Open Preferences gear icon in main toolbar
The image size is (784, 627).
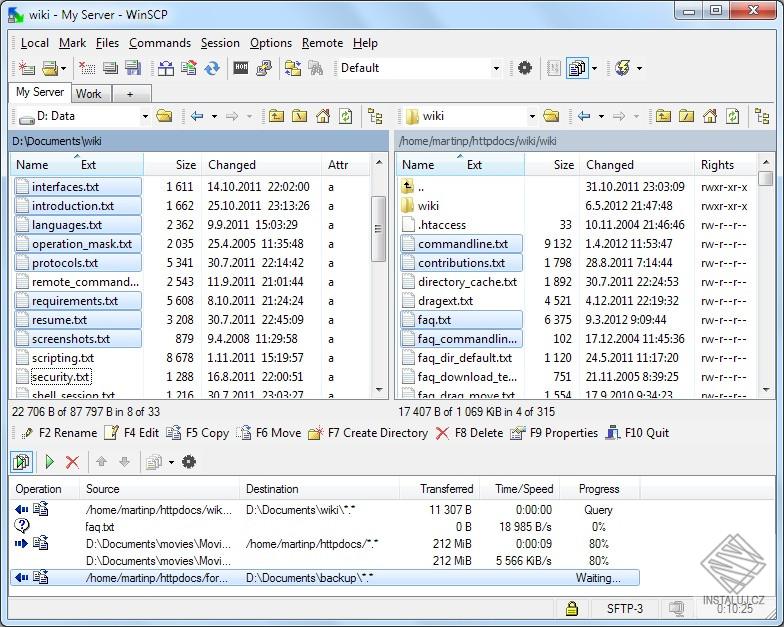pos(524,68)
